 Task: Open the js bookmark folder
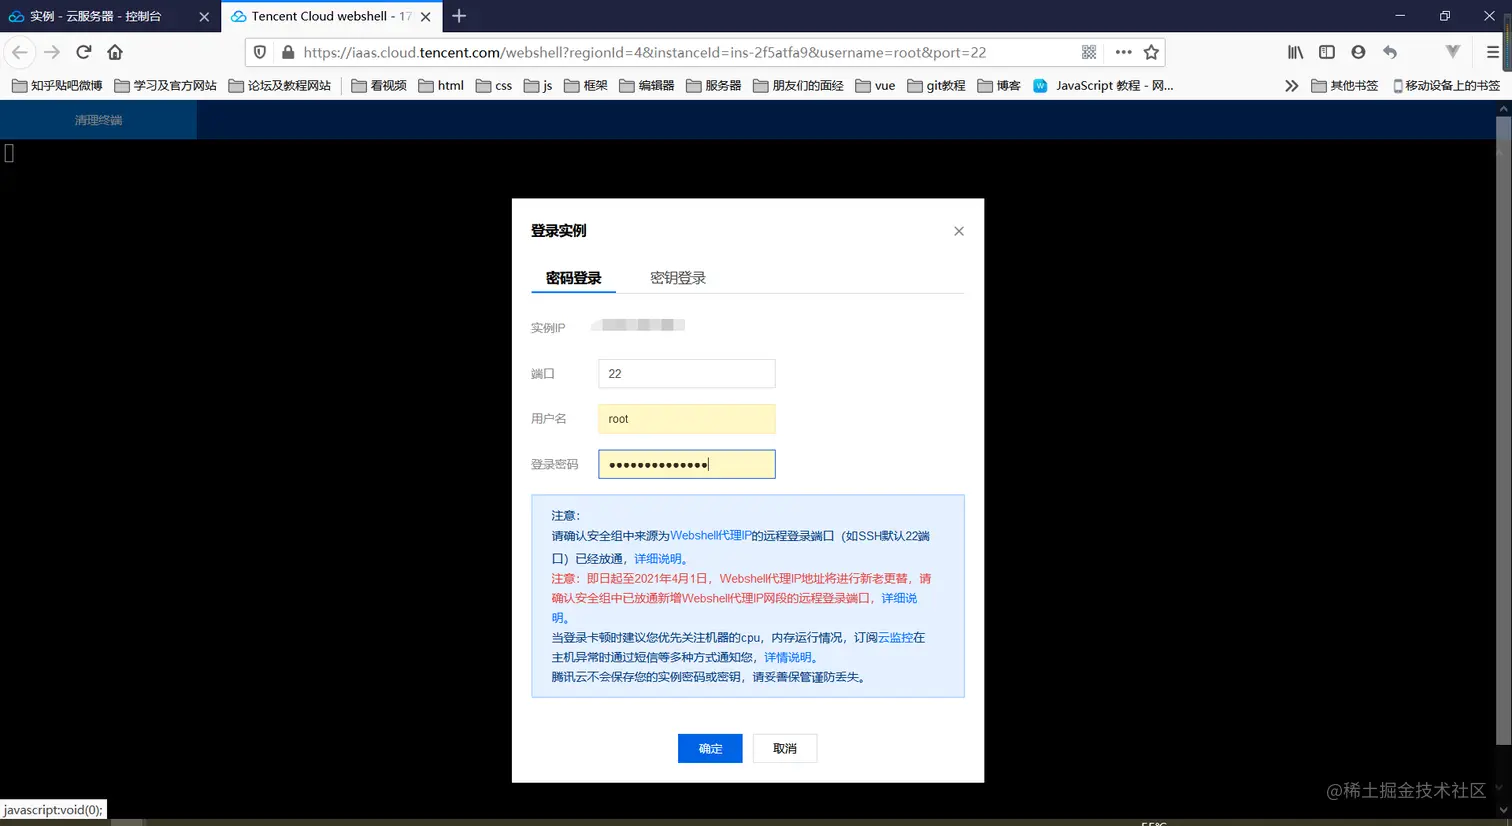(538, 86)
